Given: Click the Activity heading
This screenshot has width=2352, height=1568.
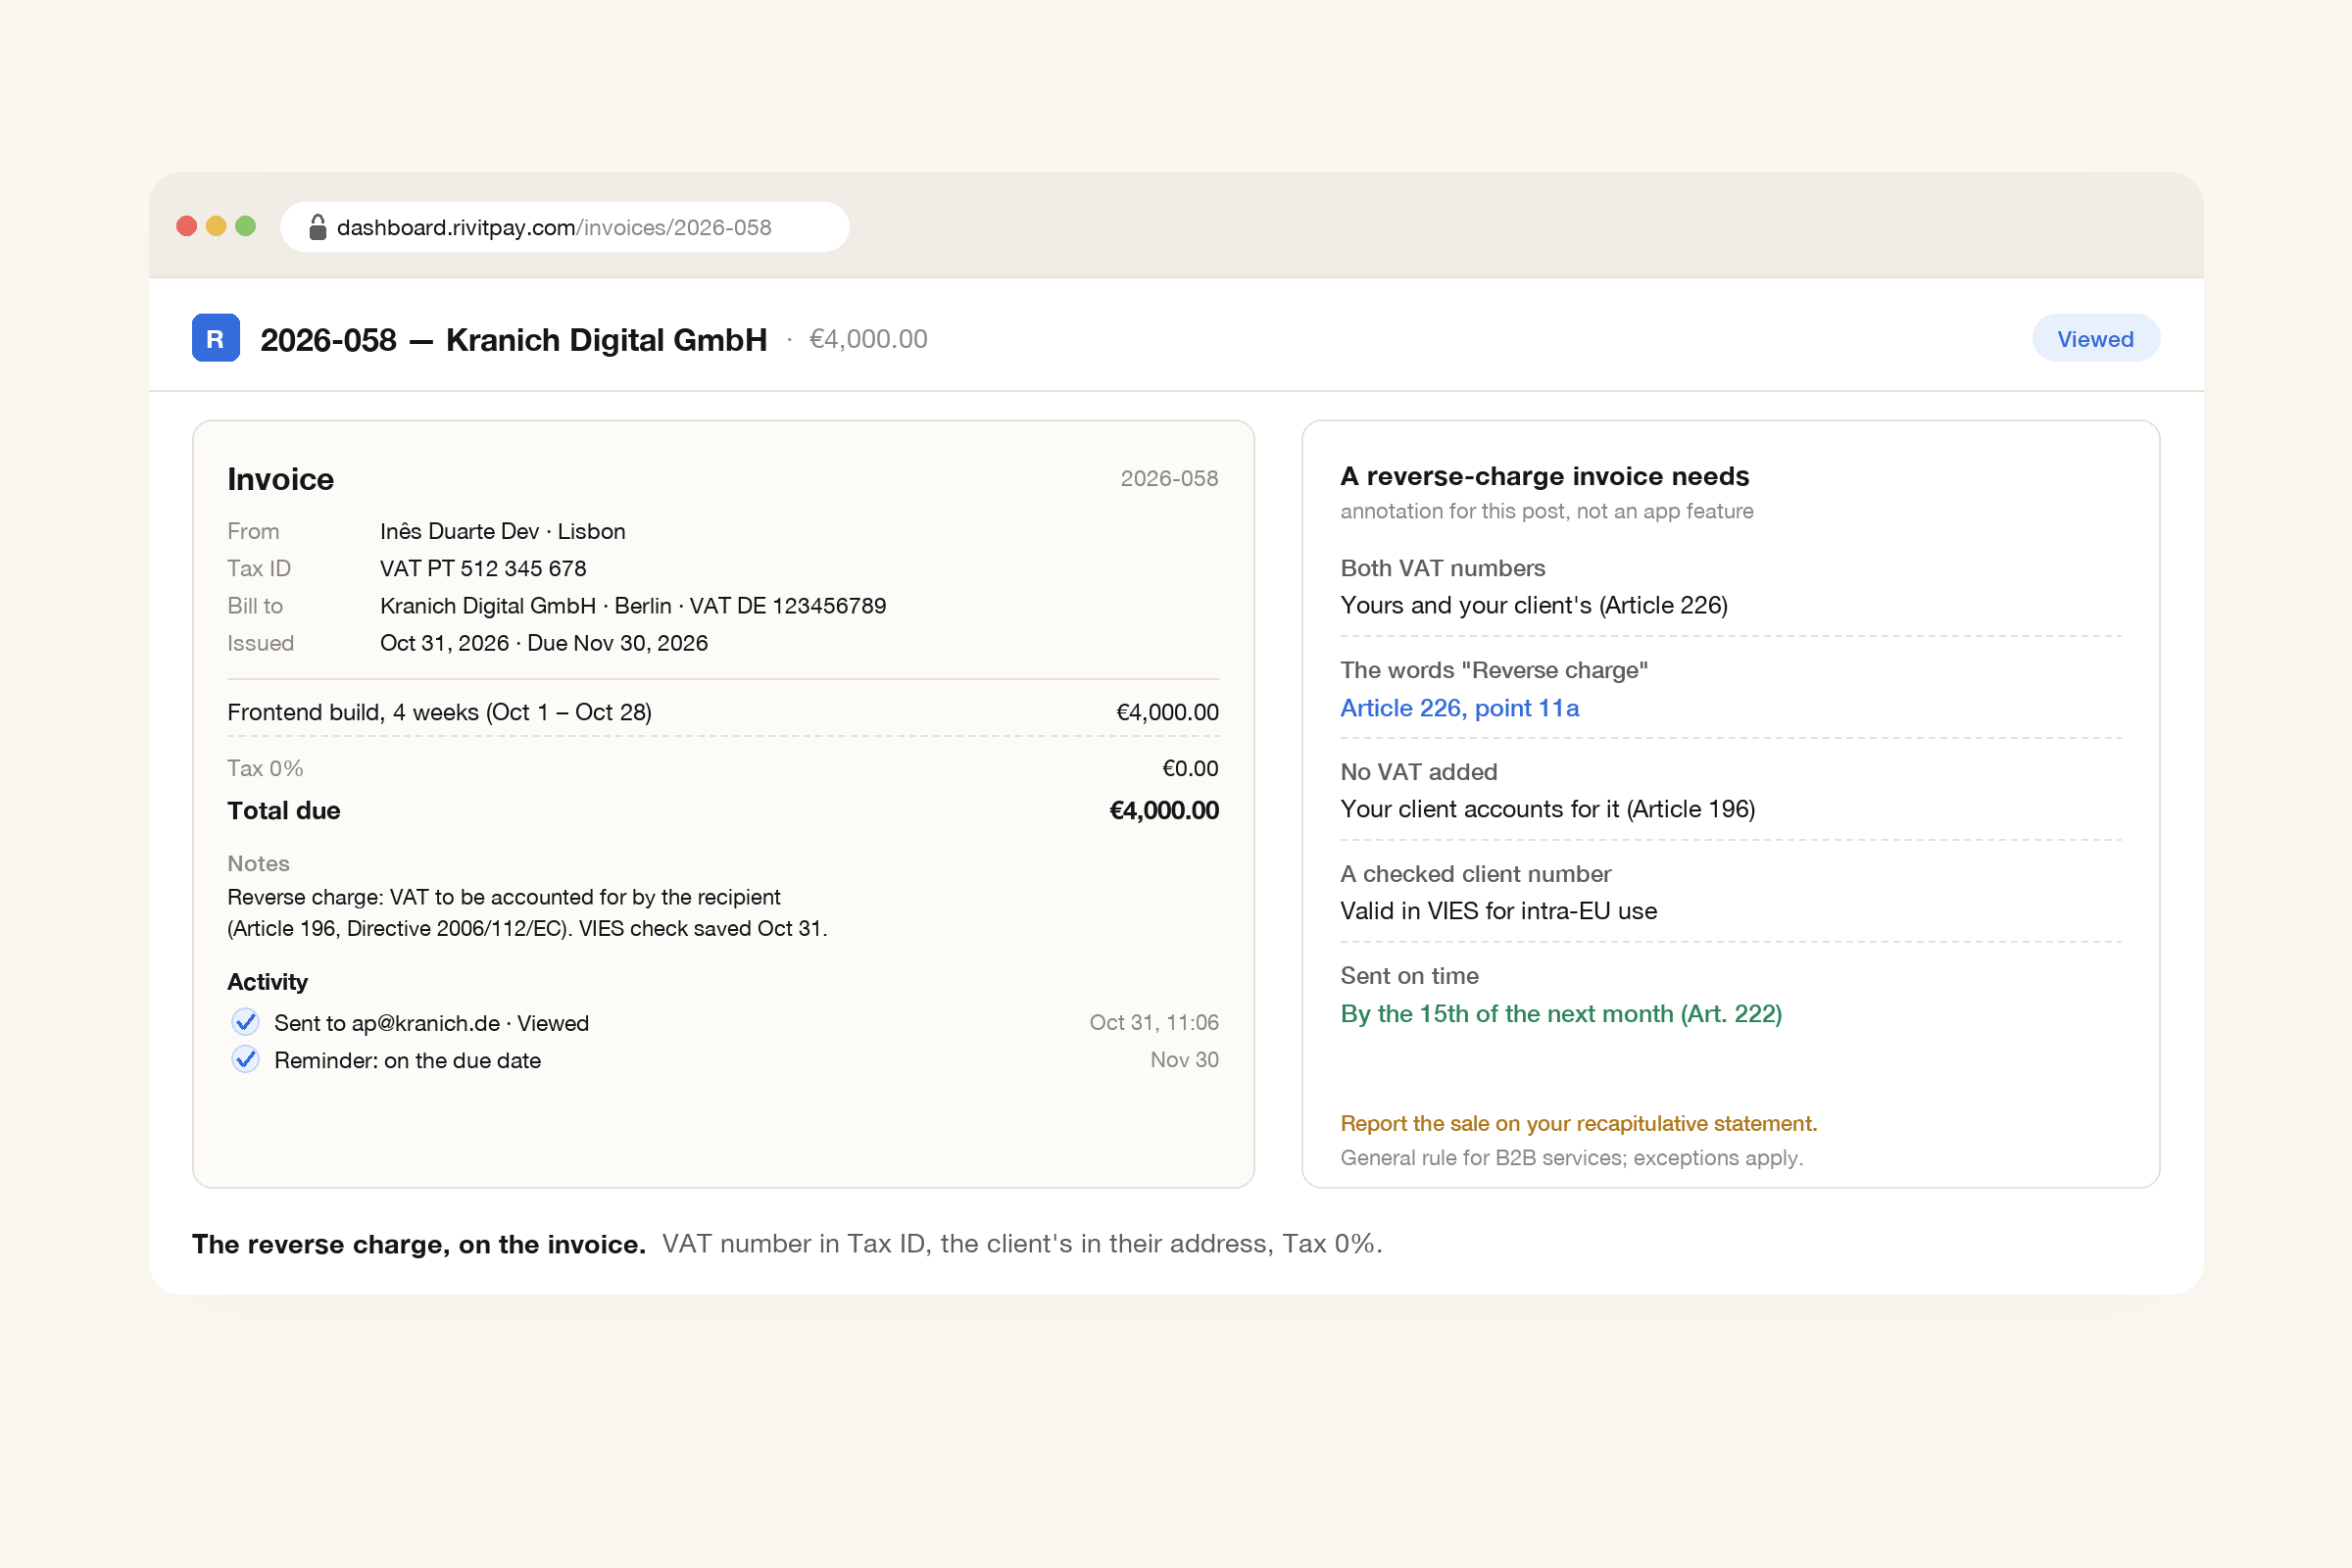Looking at the screenshot, I should [268, 982].
